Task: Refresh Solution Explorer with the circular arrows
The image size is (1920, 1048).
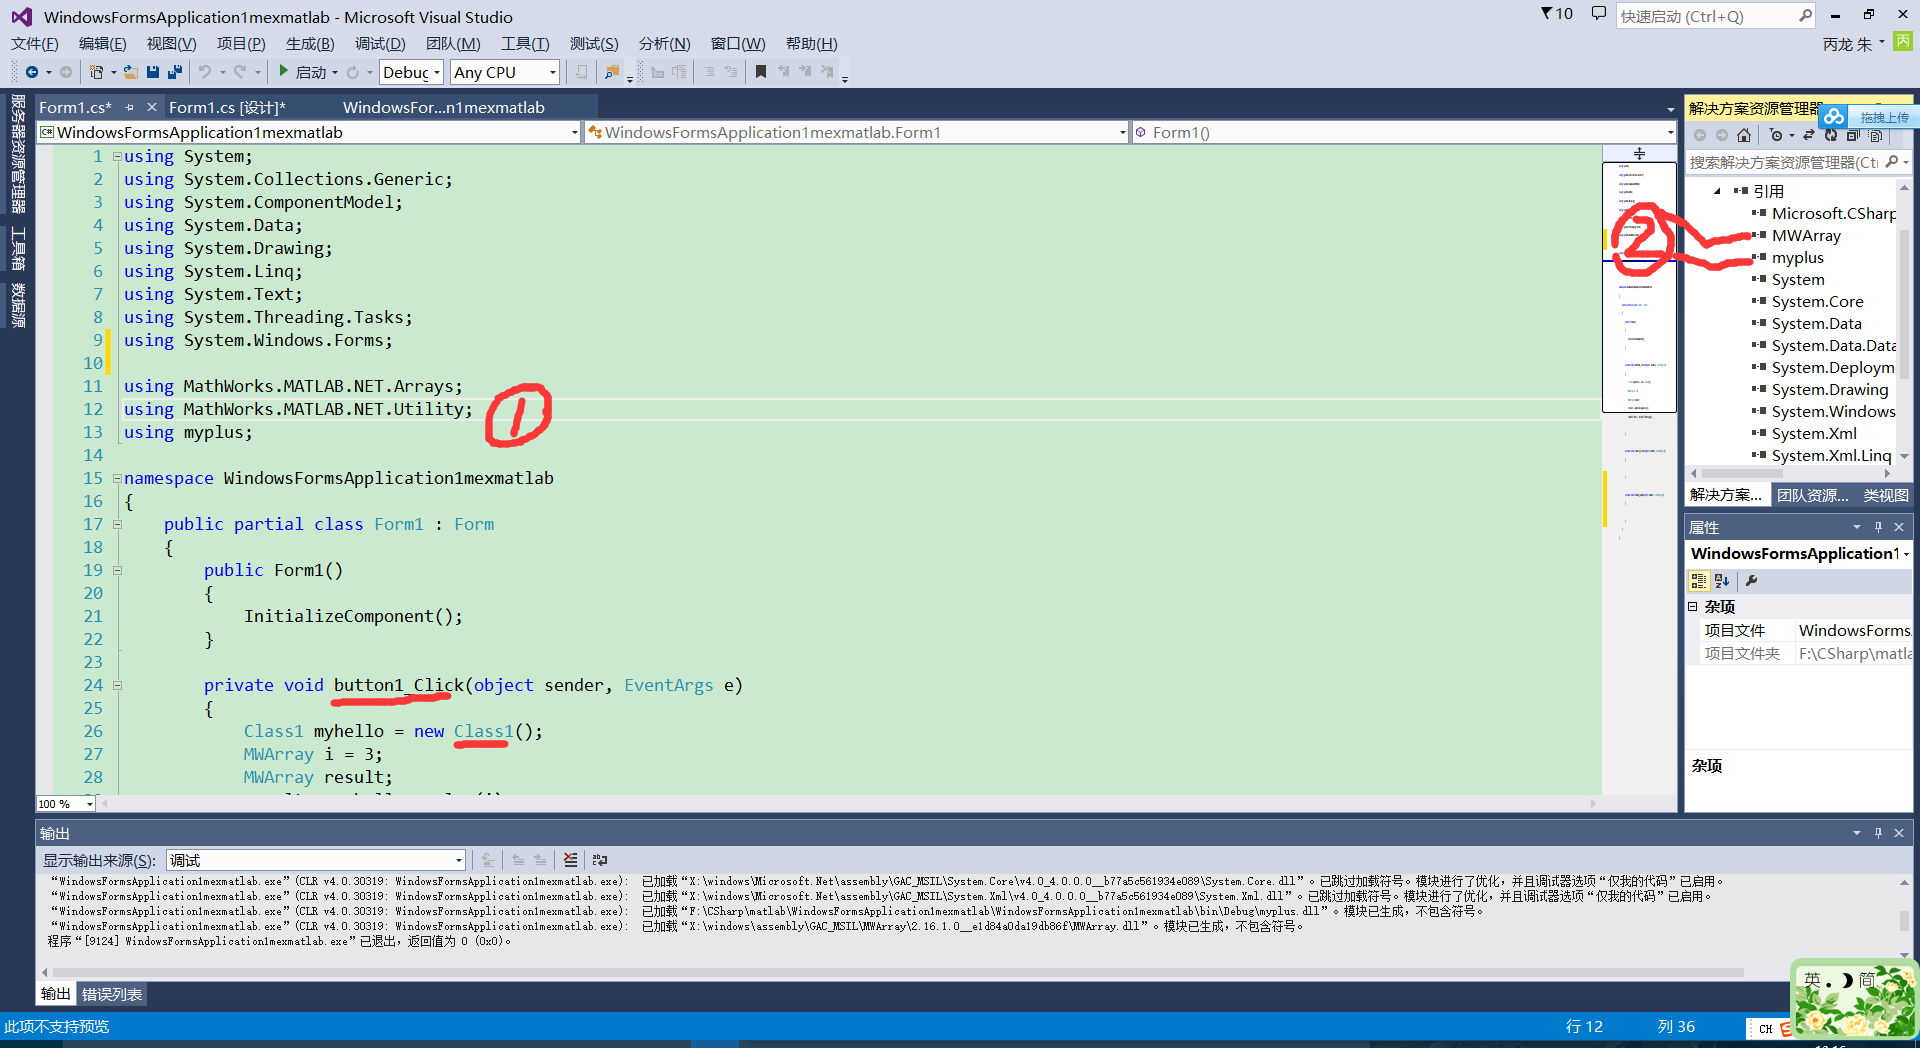Action: [x=1831, y=135]
